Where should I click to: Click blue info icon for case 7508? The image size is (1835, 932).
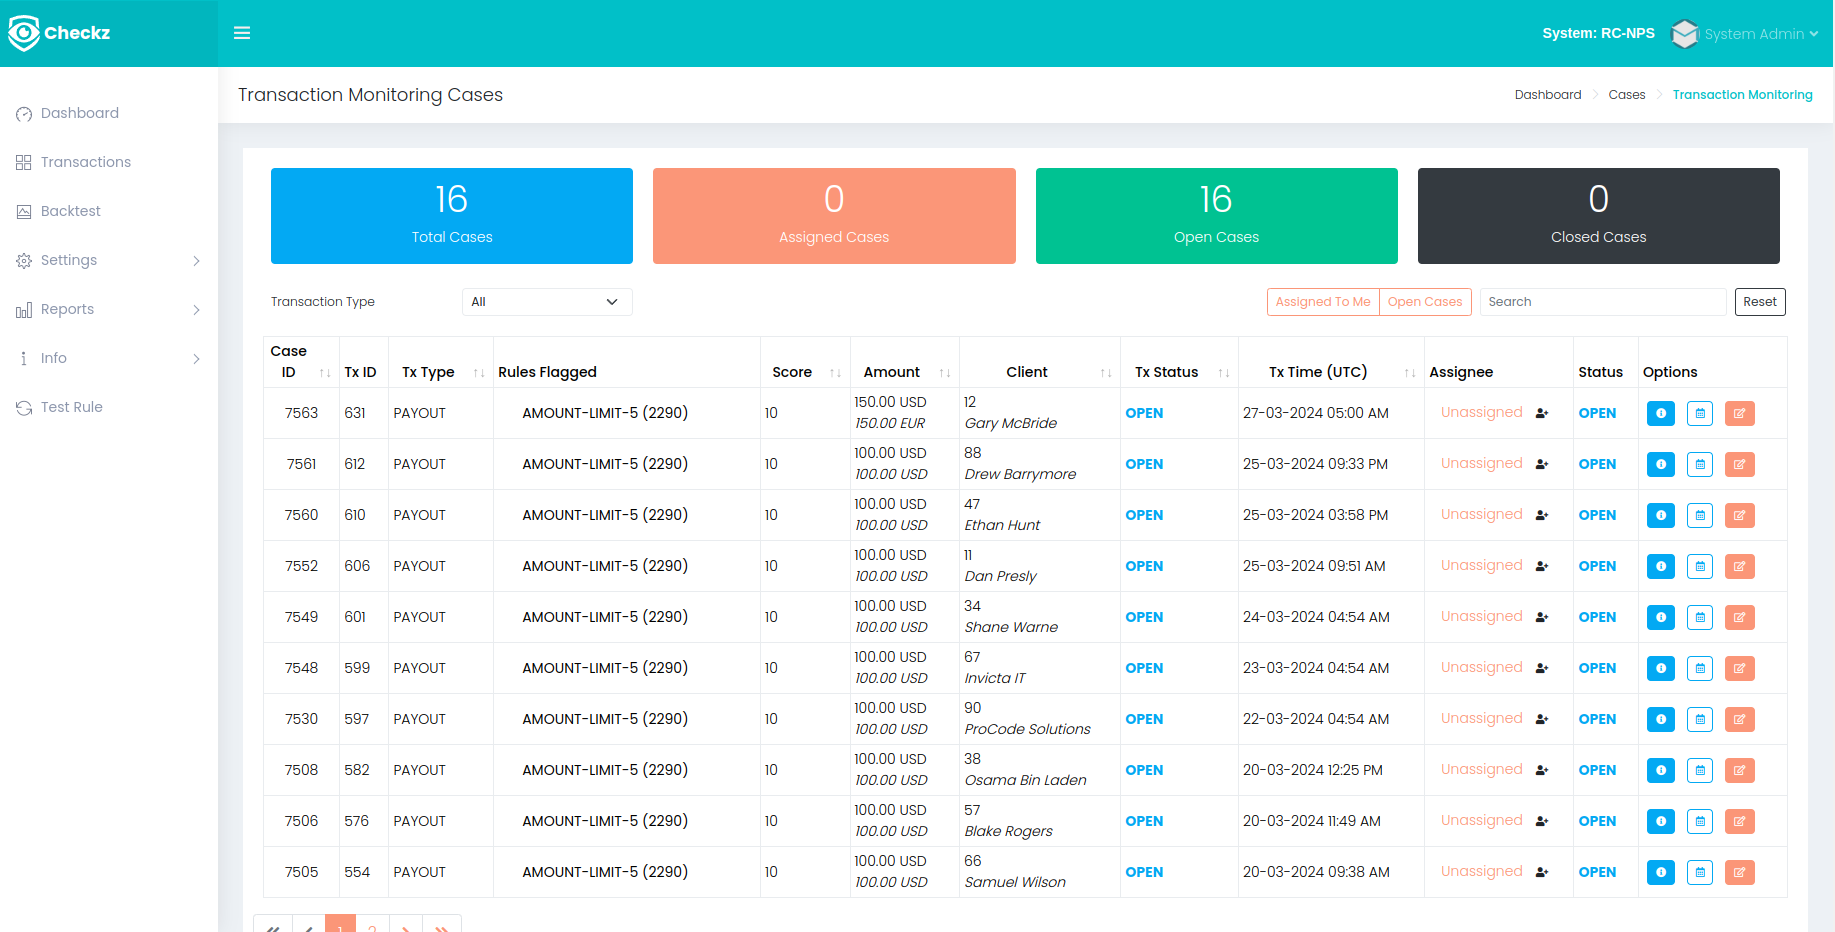click(1660, 770)
